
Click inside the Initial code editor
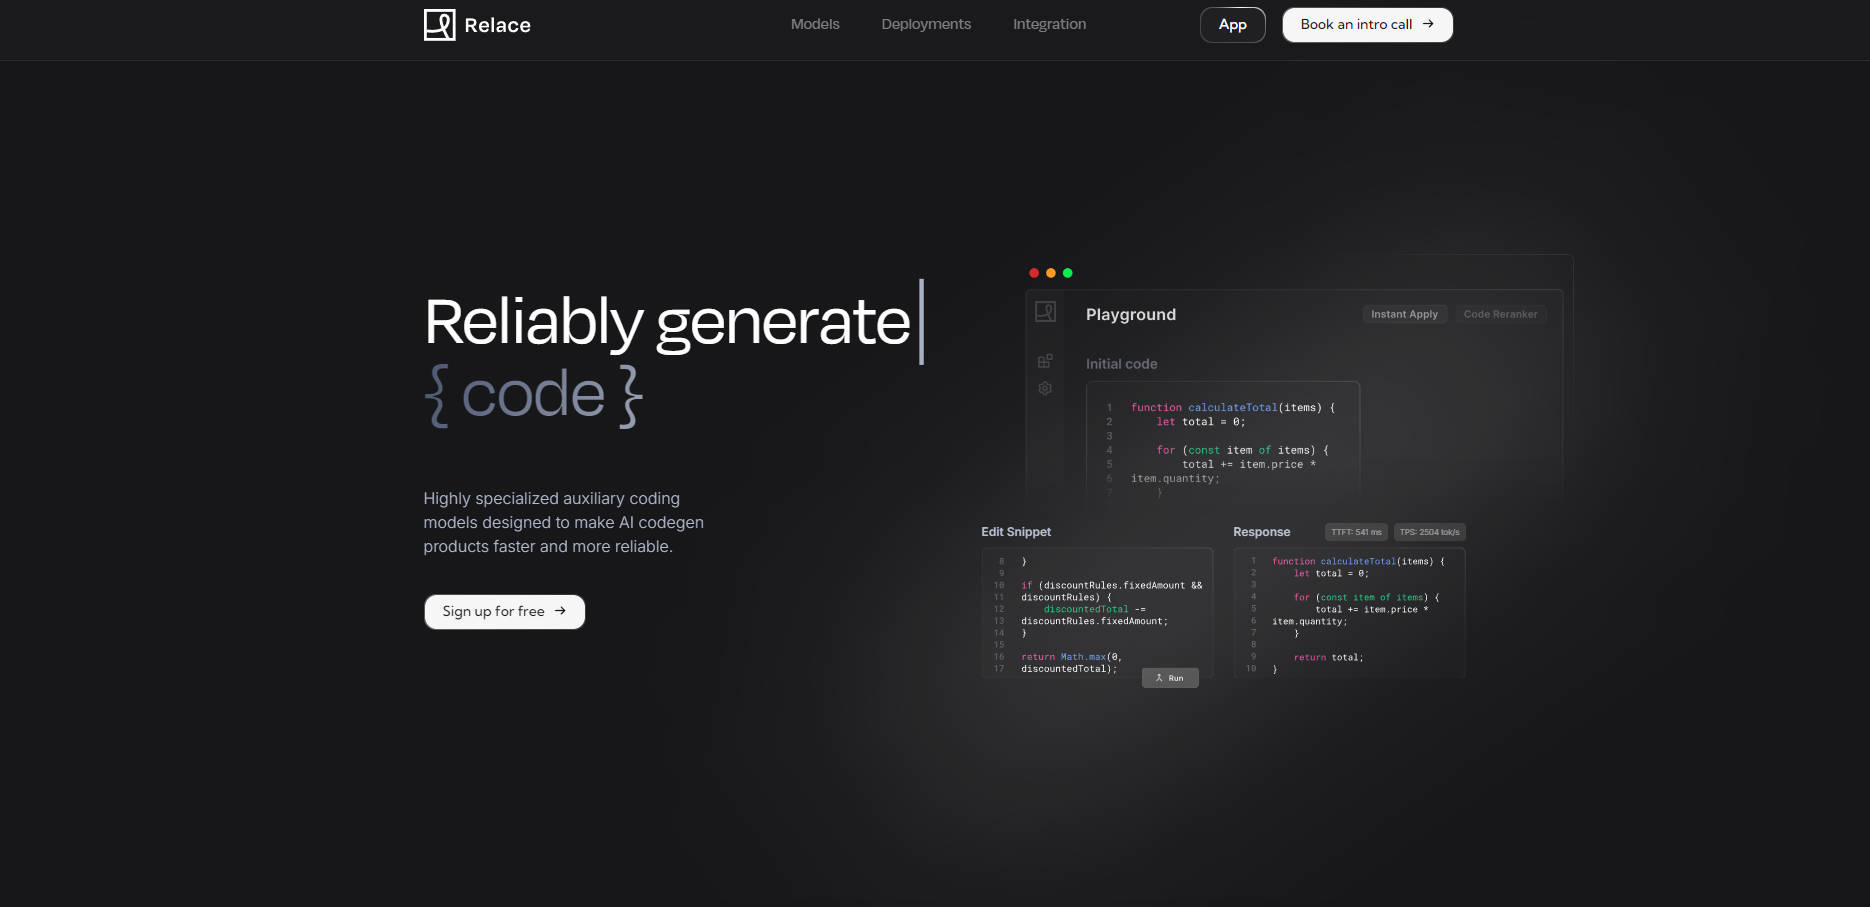tap(1222, 440)
